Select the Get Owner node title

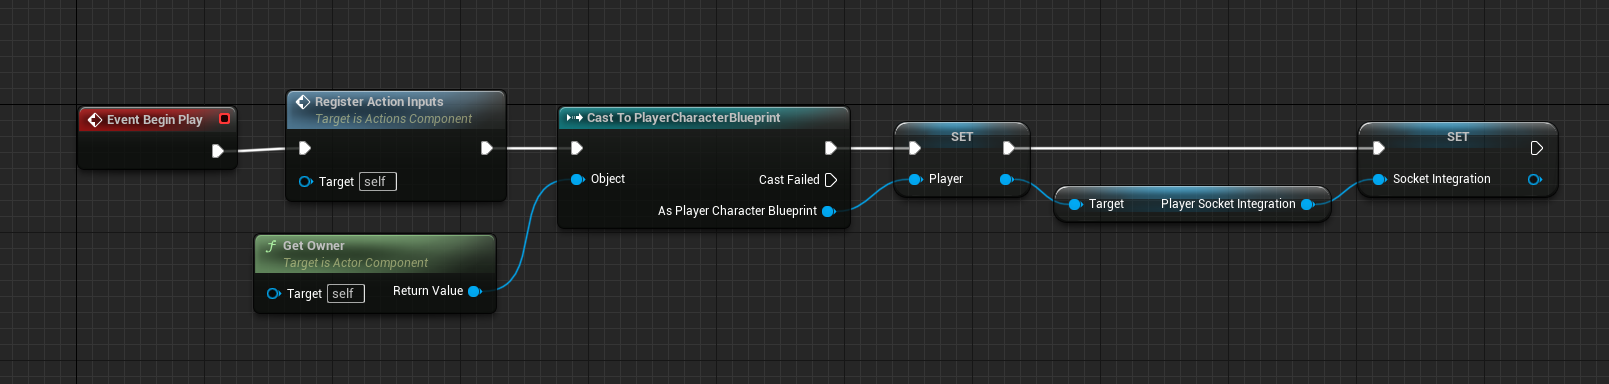313,246
